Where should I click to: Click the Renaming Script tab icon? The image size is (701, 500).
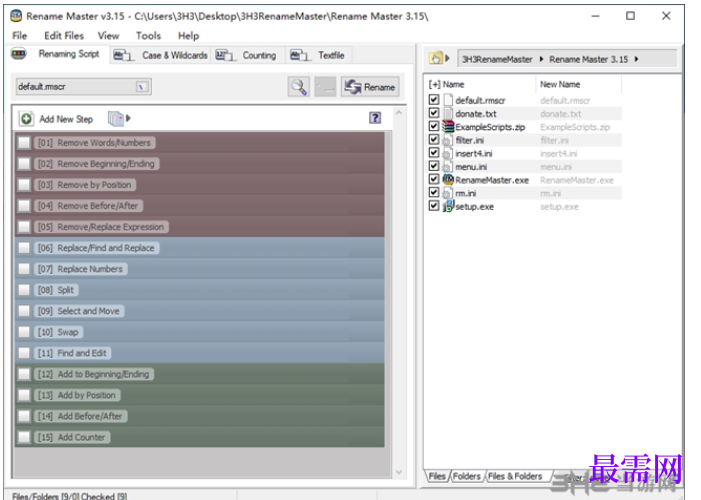point(19,54)
